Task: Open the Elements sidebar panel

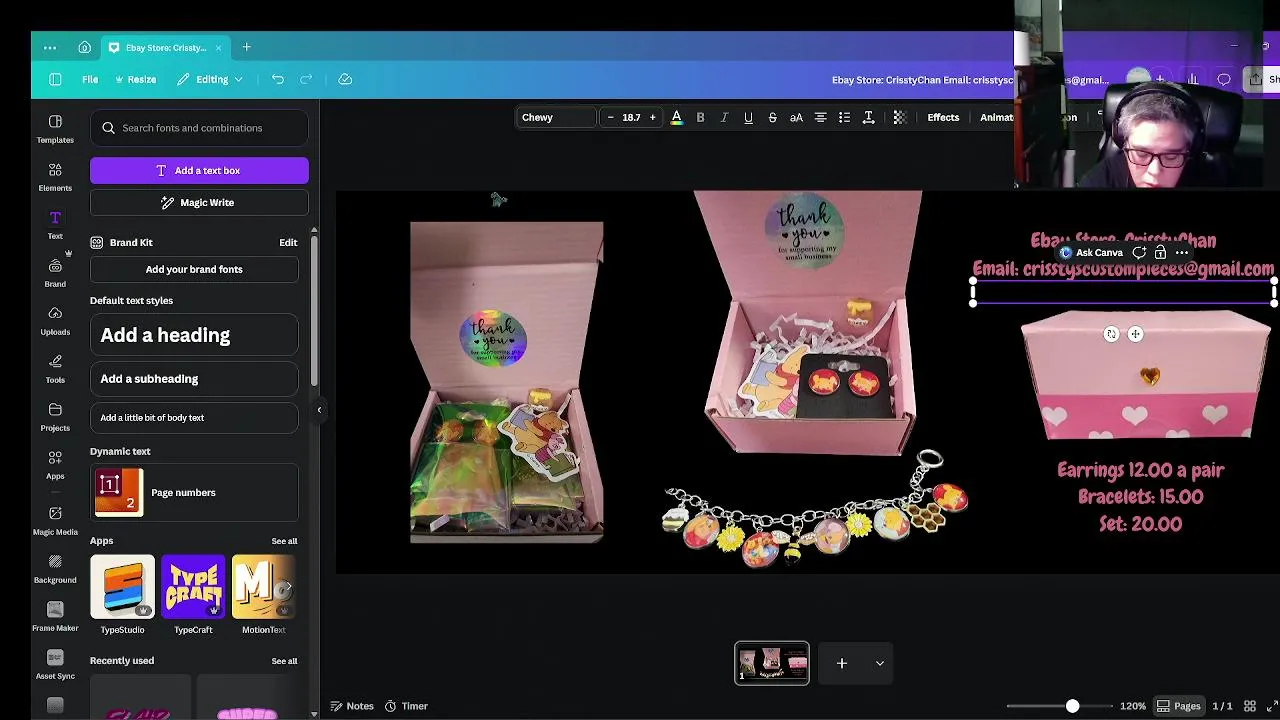Action: coord(55,177)
